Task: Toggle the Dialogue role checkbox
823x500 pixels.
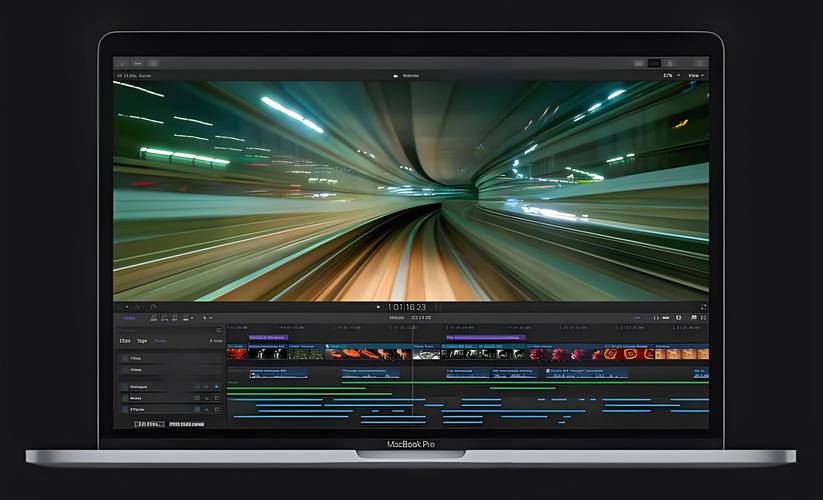Action: click(x=125, y=385)
